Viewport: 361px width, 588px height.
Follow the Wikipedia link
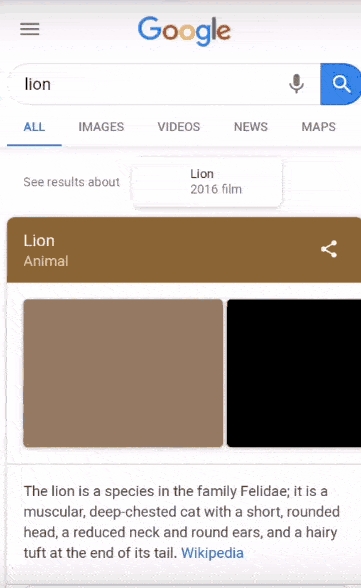pyautogui.click(x=212, y=553)
